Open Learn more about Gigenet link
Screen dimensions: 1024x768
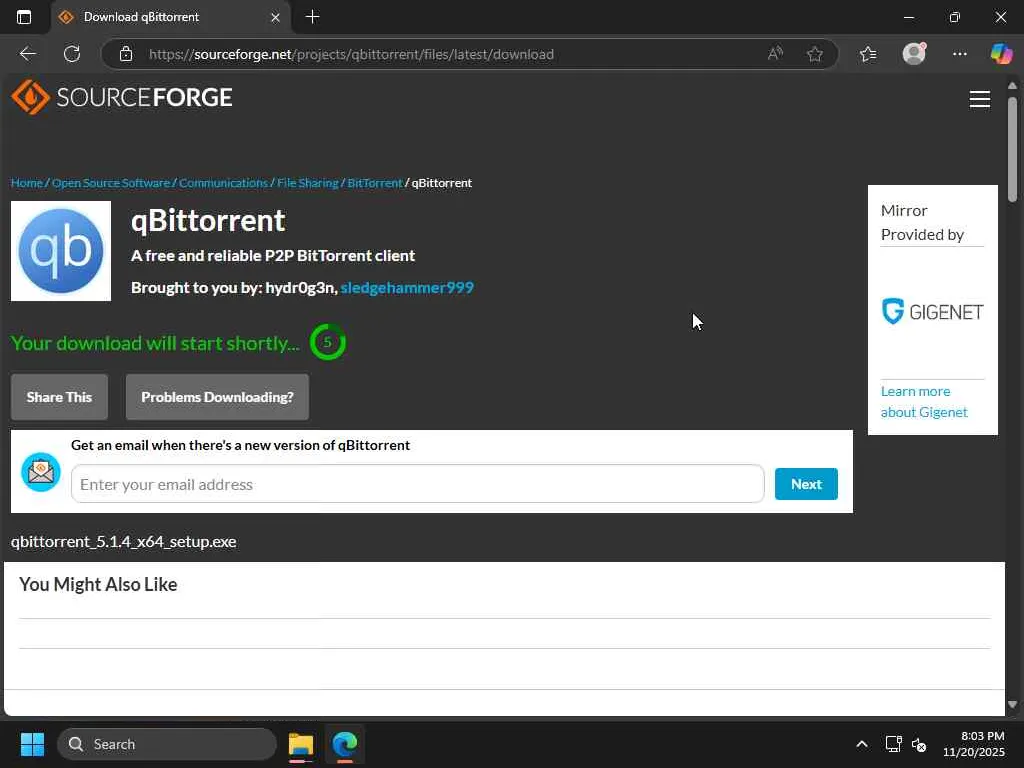924,402
